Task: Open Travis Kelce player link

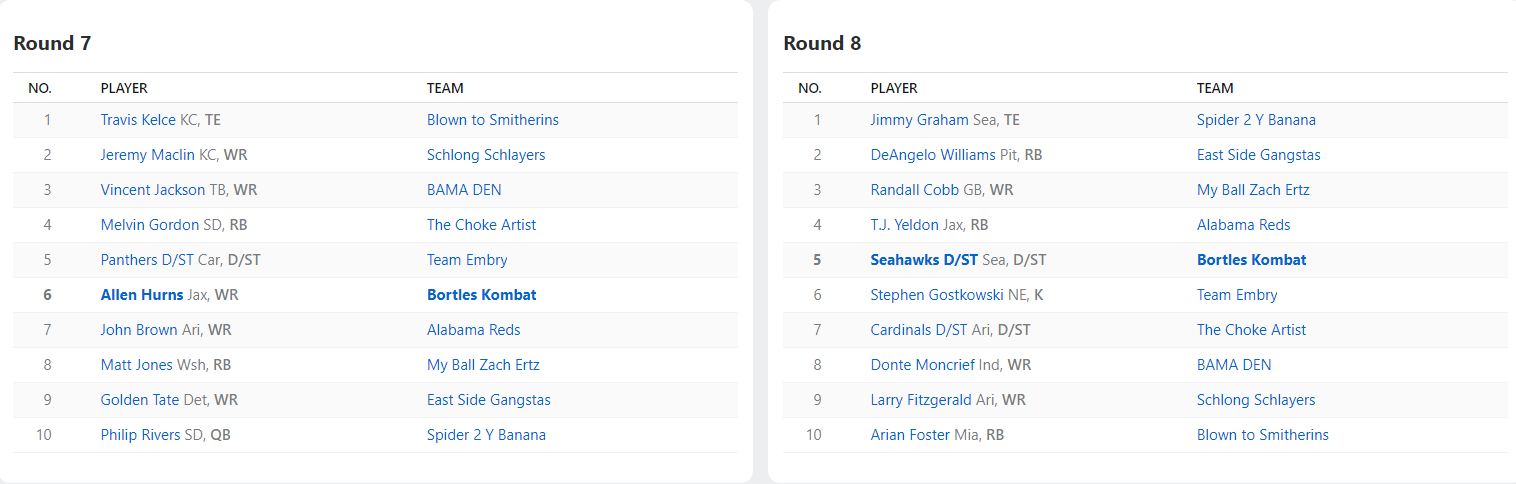Action: click(x=139, y=120)
